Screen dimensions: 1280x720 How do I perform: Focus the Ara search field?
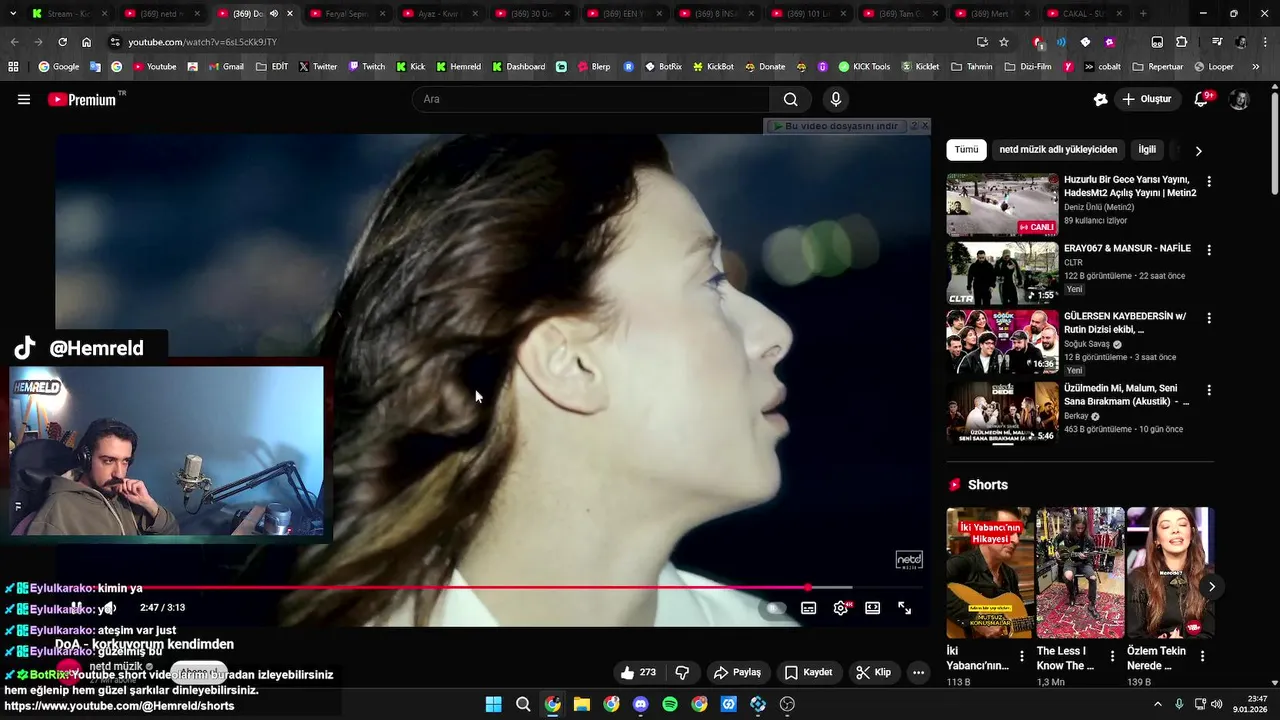point(591,99)
